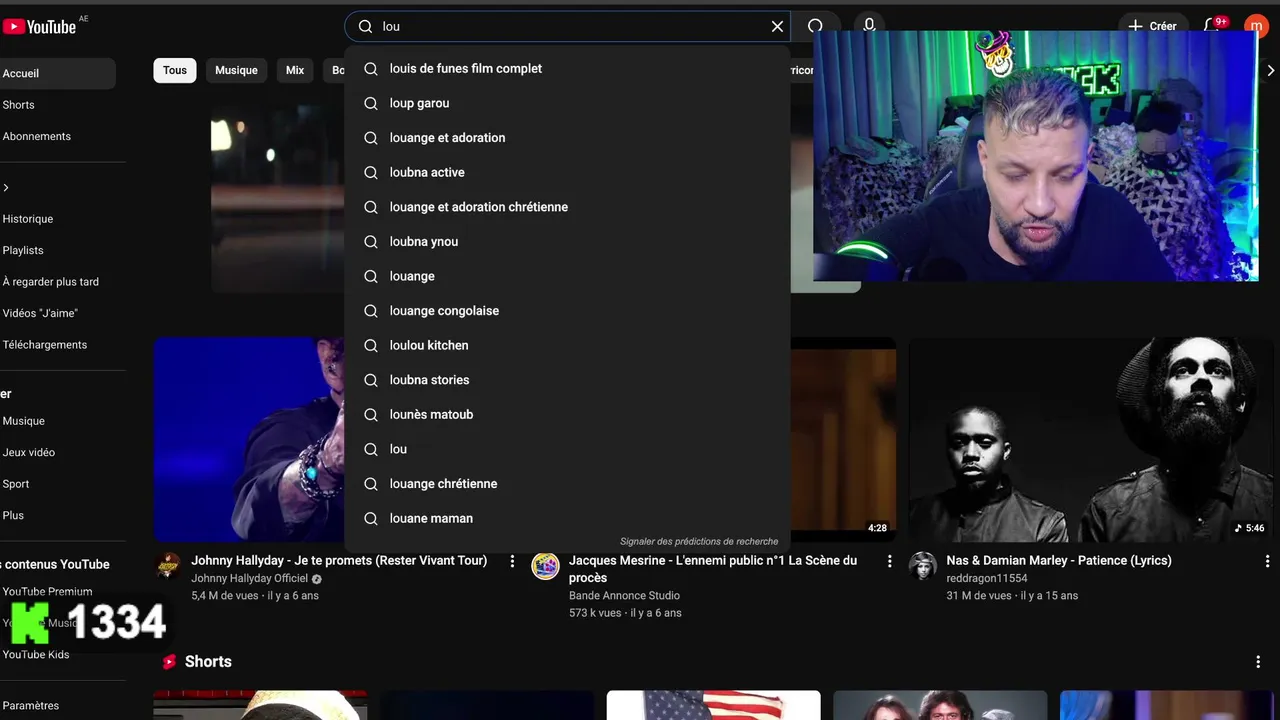Screen dimensions: 1280x720
Task: Open options menu for Nas & Damian Marley video
Action: [1266, 562]
